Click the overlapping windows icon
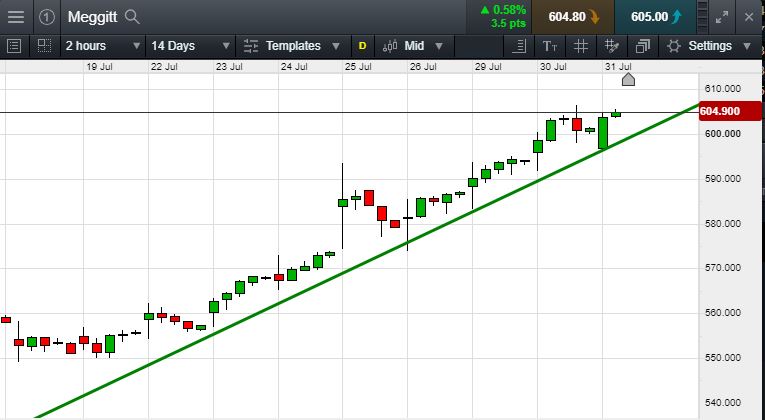This screenshot has width=765, height=420. coord(642,46)
